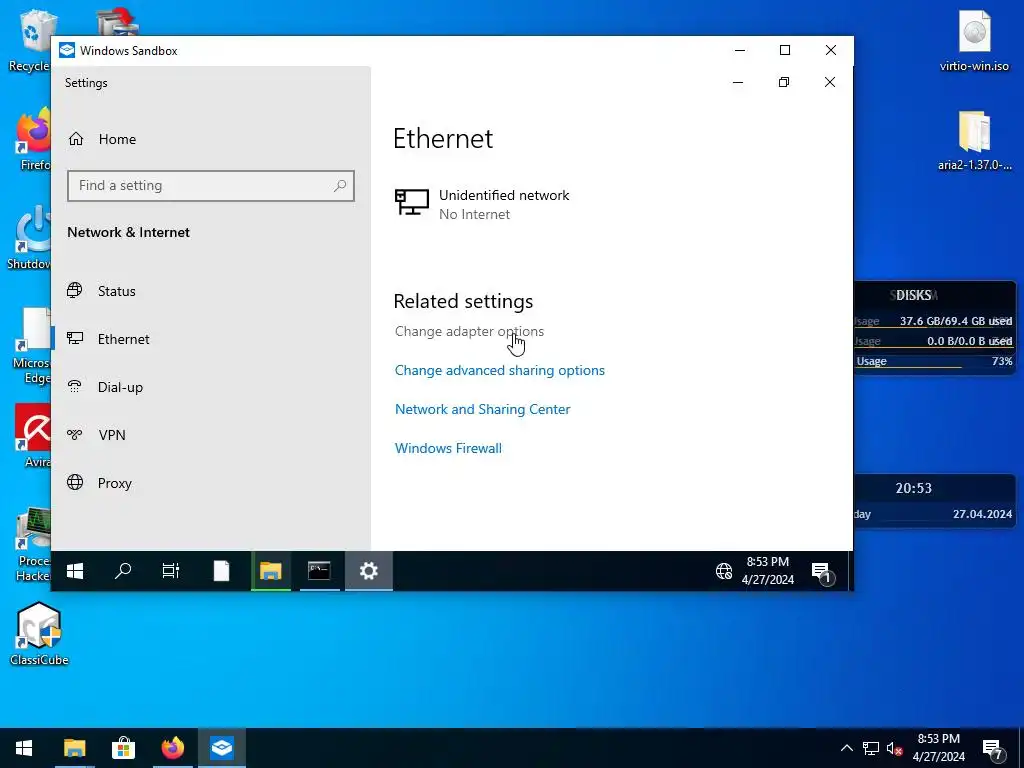Select the ClassiCube desktop shortcut
The width and height of the screenshot is (1024, 768).
39,634
